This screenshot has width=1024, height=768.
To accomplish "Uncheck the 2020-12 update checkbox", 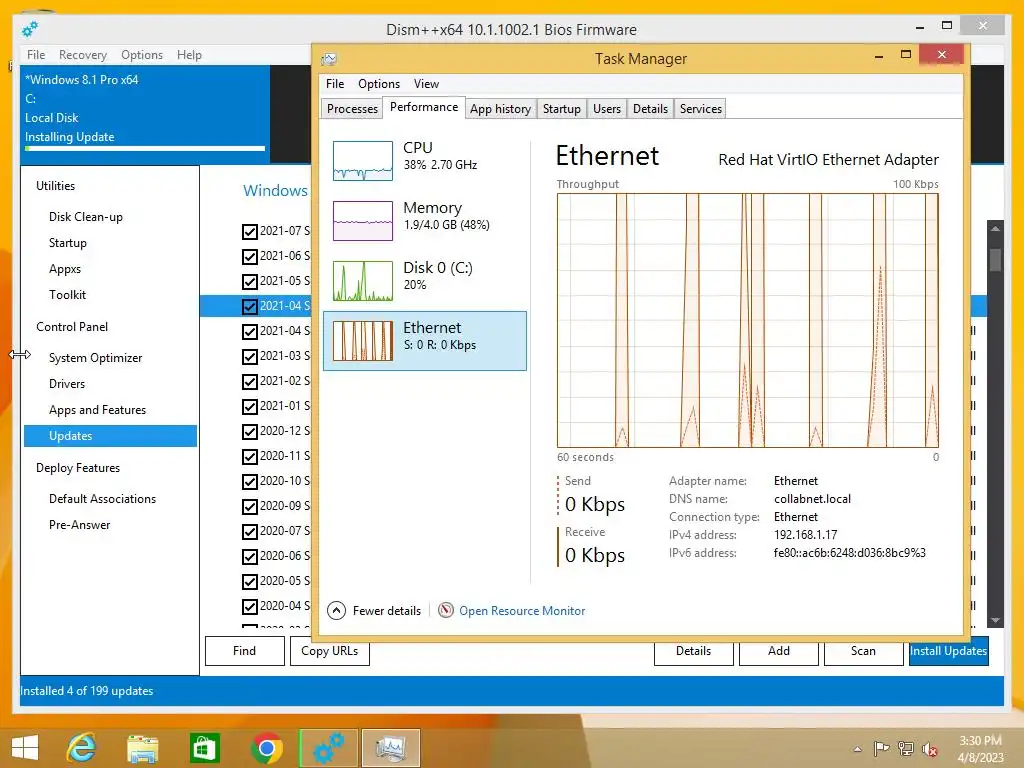I will (249, 432).
